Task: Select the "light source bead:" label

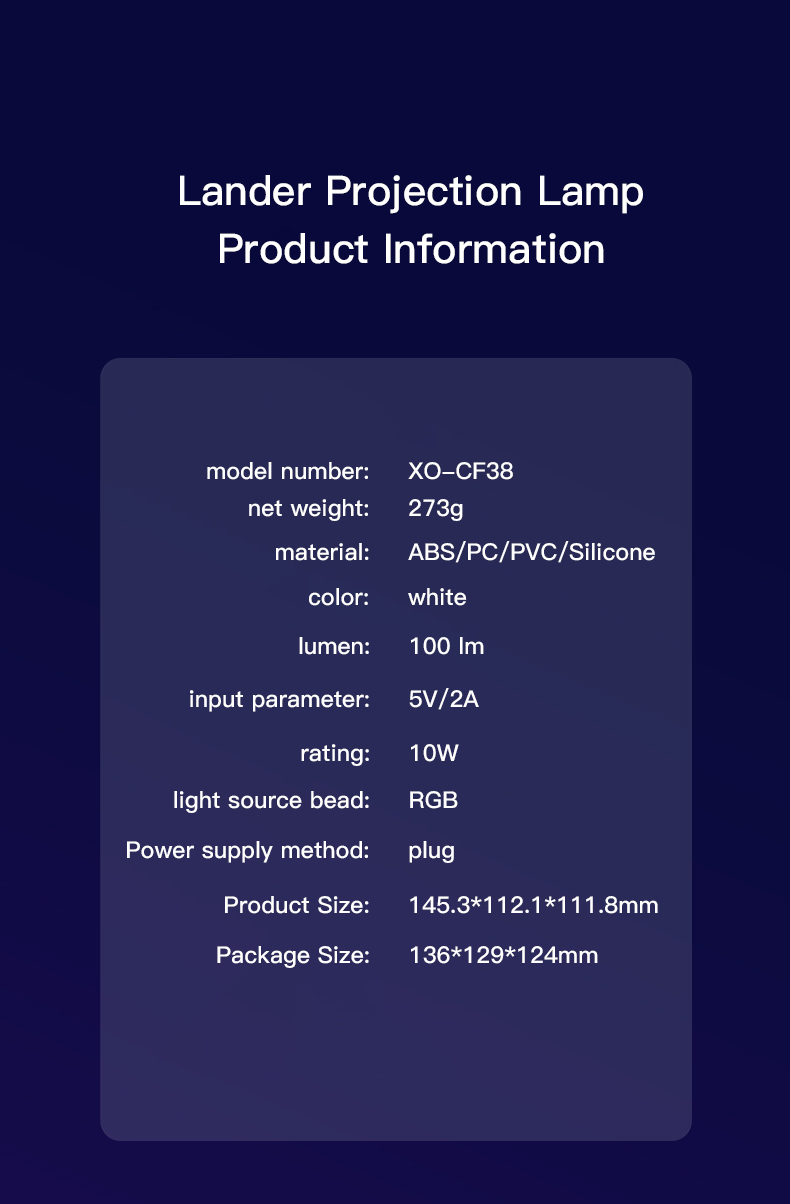Action: click(271, 801)
